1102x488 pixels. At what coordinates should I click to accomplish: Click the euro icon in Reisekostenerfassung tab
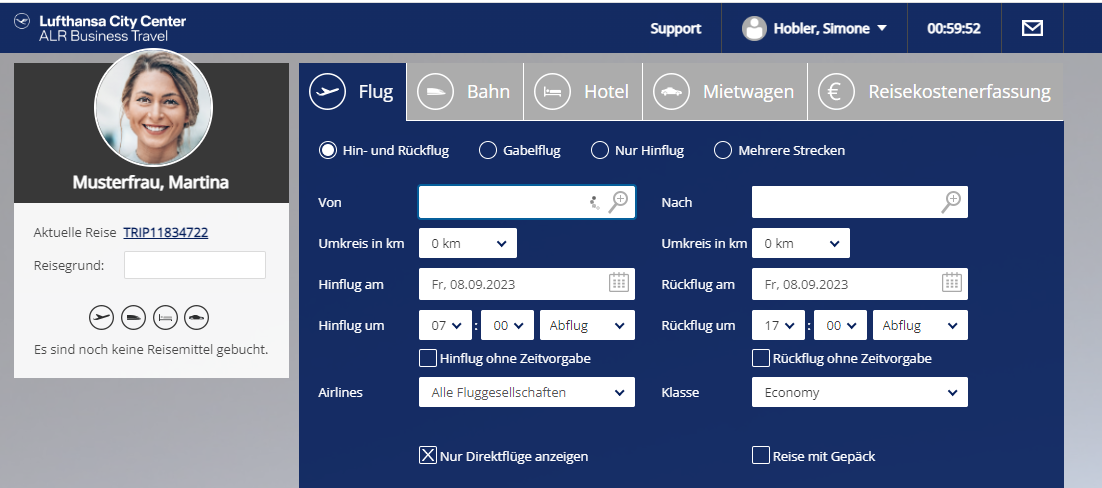836,92
